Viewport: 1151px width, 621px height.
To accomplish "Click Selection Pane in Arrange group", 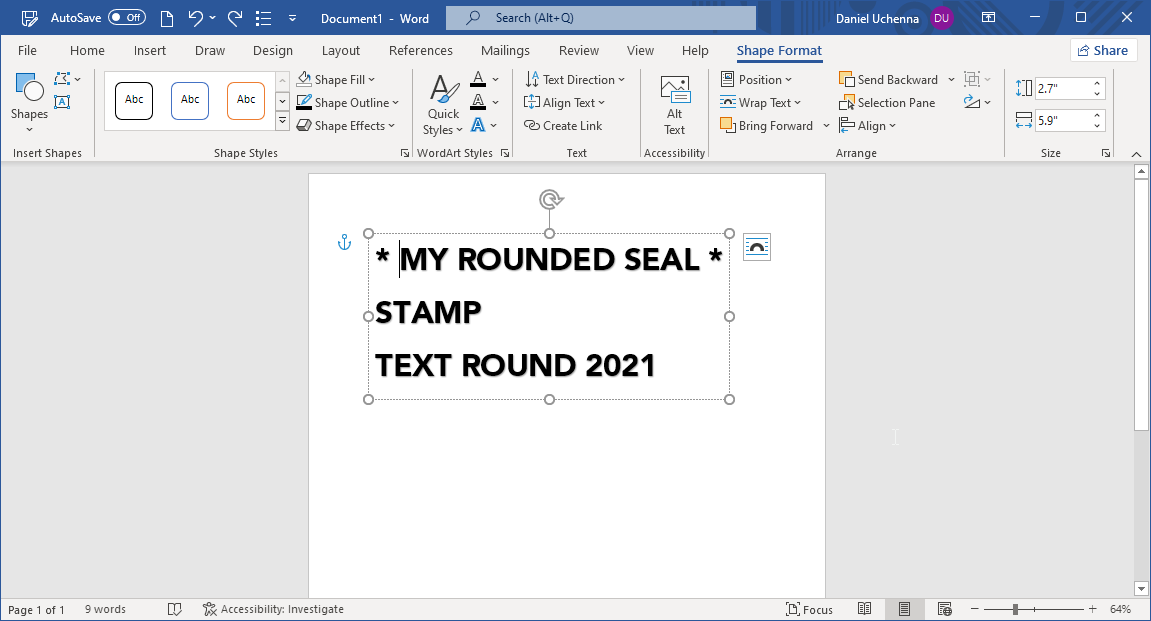I will coord(888,102).
